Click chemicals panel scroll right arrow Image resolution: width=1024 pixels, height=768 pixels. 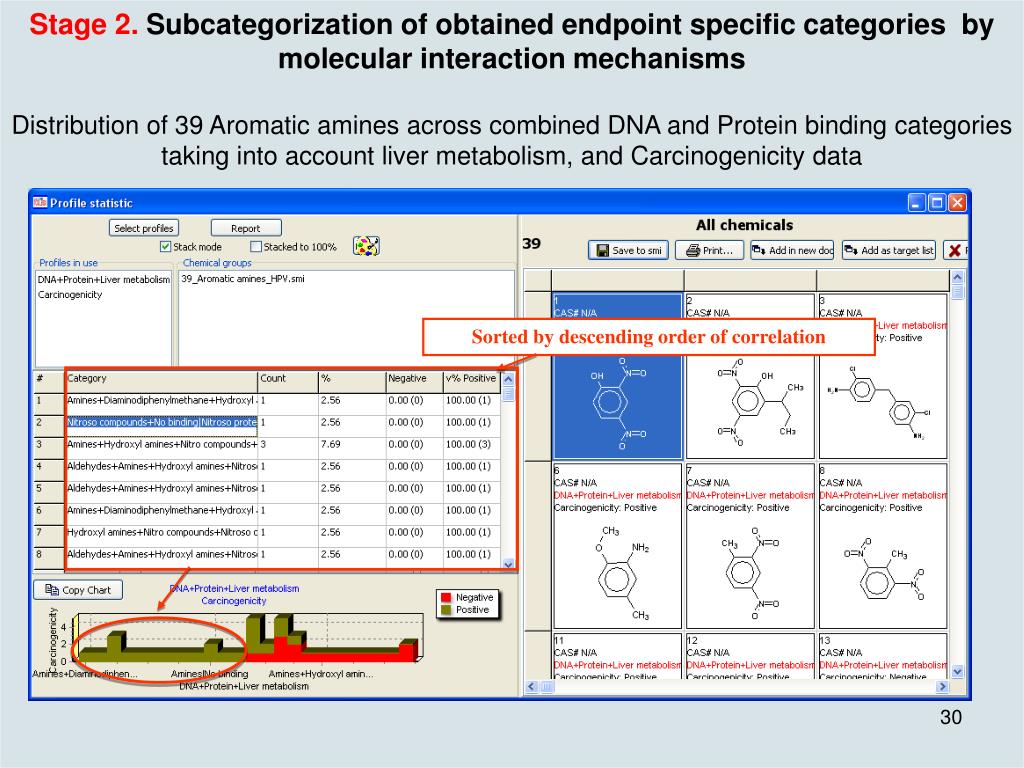point(942,686)
